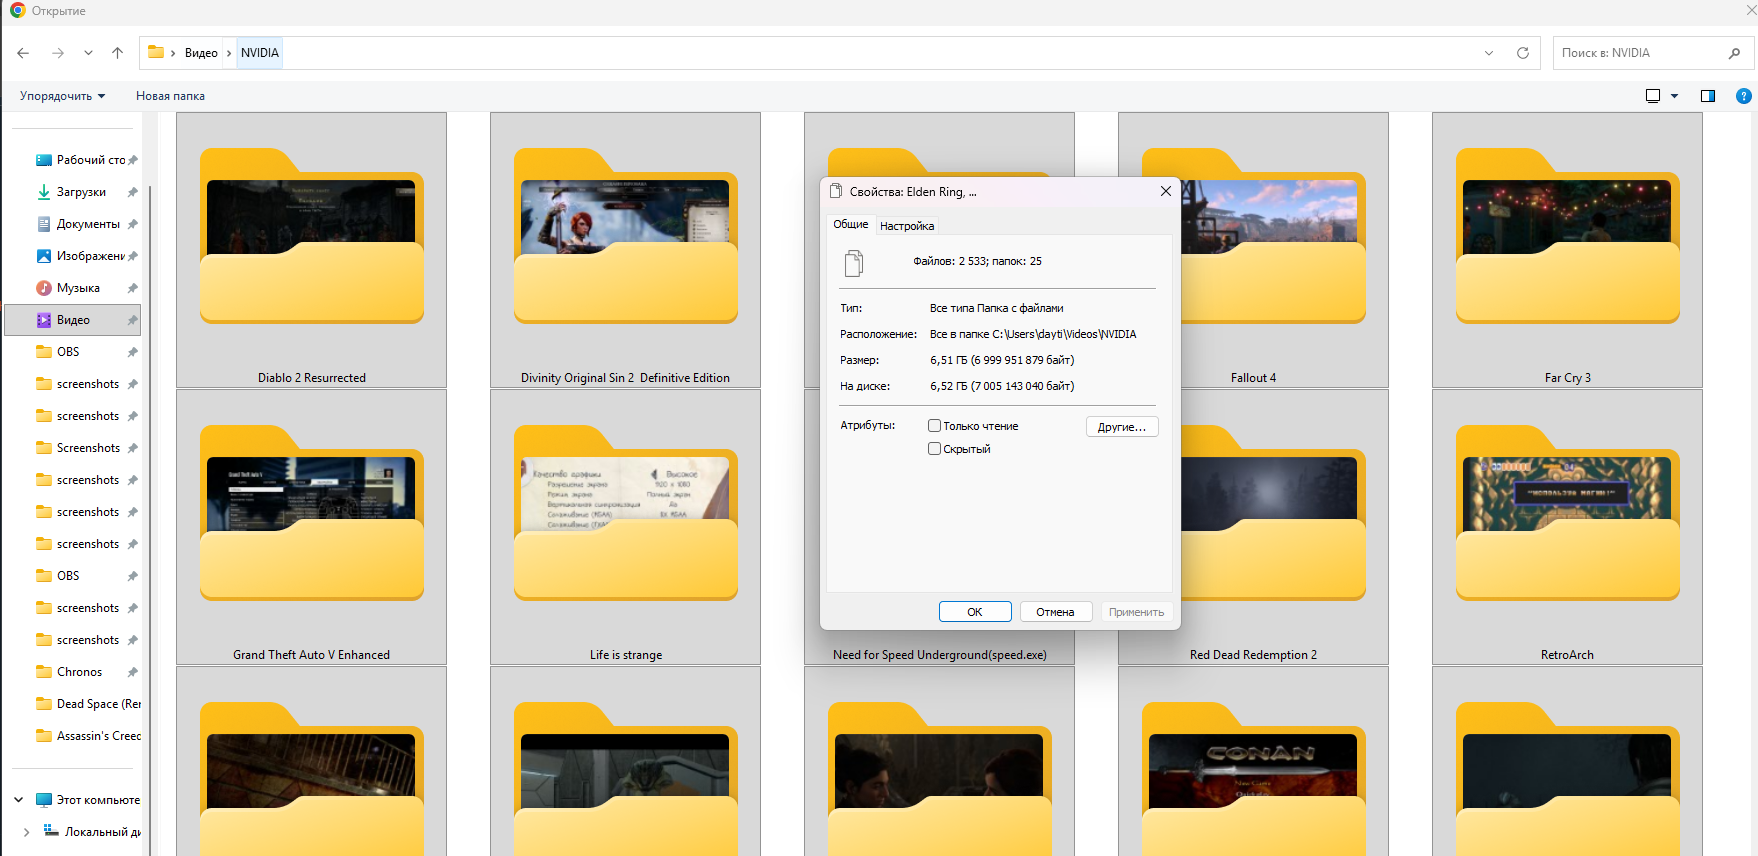Select Fallout 4 folder name
Screen dimensions: 1758x856
[x=1253, y=378]
